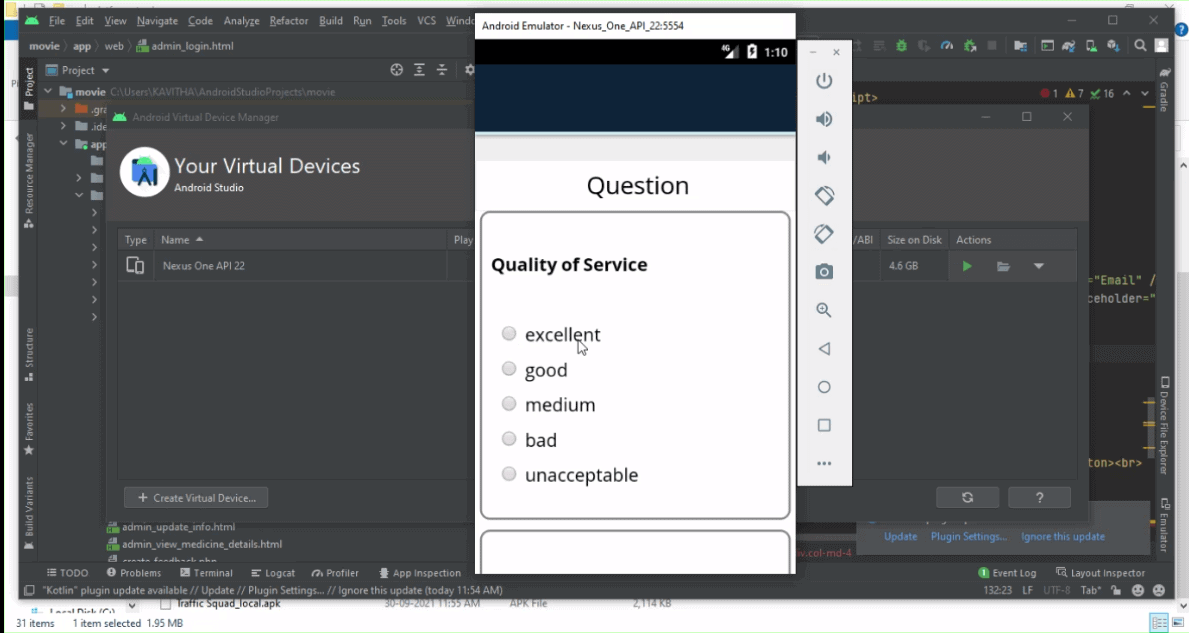Open admin_view_medicine_details.html file in tree

click(x=201, y=544)
